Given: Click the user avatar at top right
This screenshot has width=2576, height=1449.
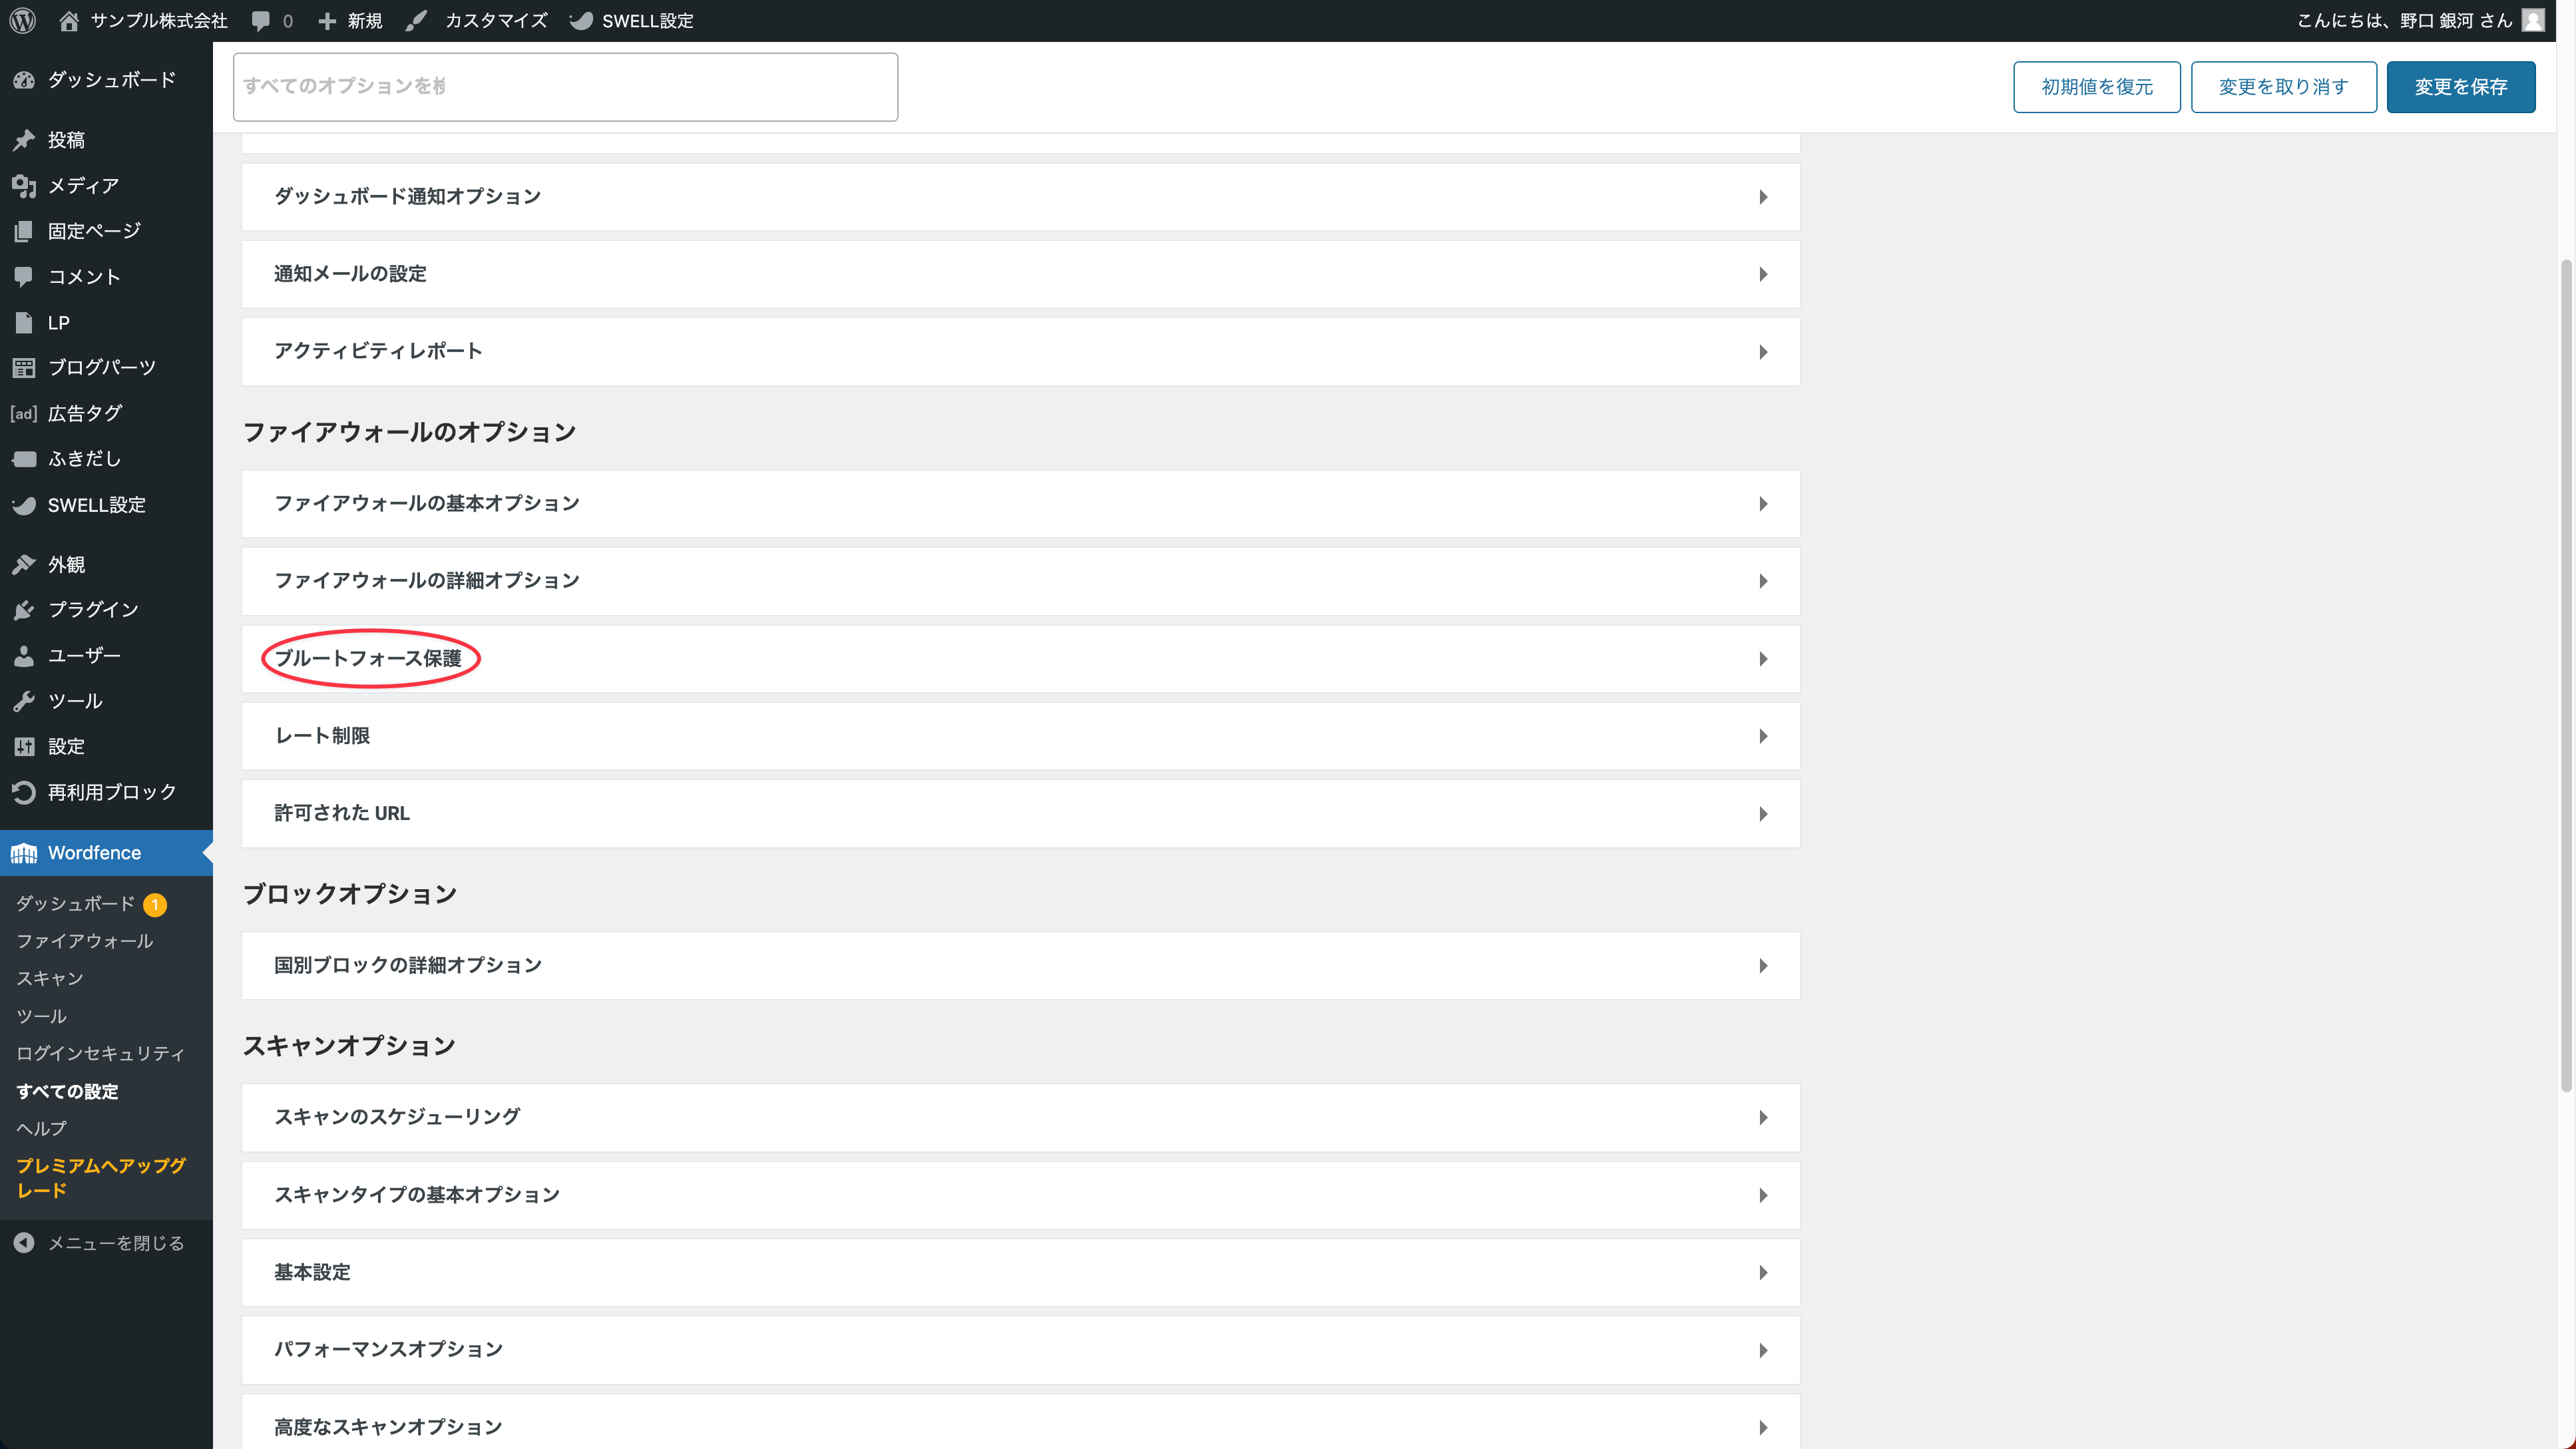Looking at the screenshot, I should point(2532,20).
